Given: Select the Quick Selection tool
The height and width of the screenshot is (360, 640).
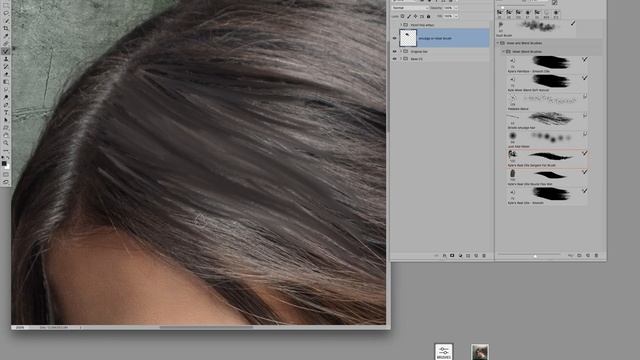Looking at the screenshot, I should pos(6,20).
